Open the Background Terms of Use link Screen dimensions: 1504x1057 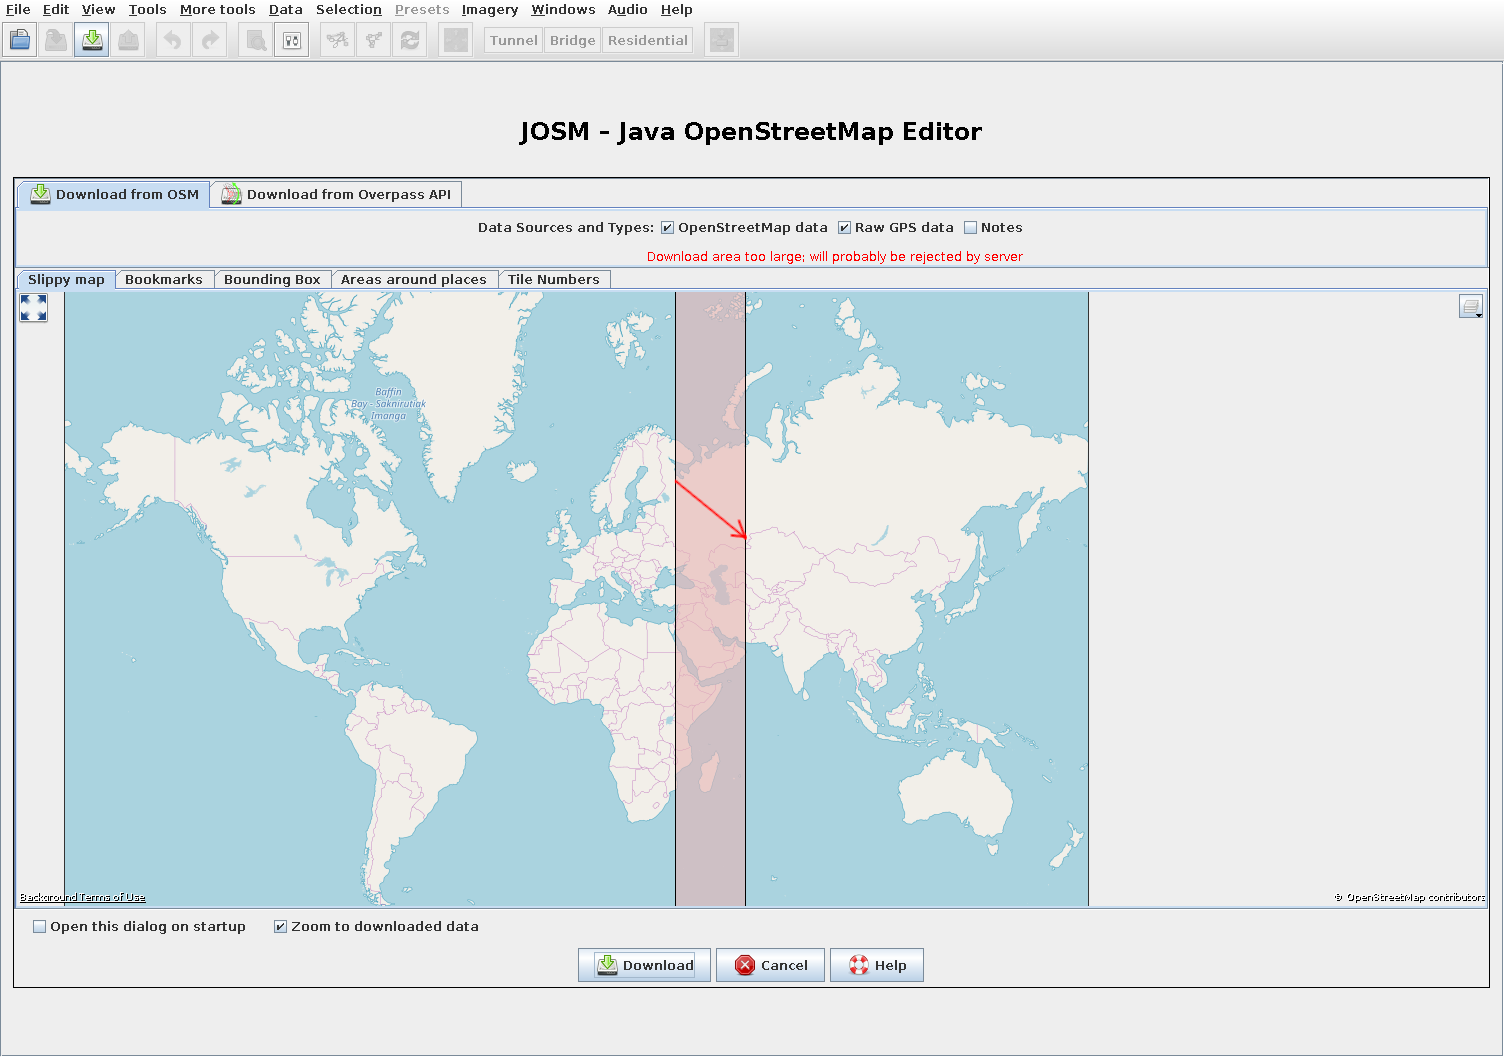(x=83, y=898)
